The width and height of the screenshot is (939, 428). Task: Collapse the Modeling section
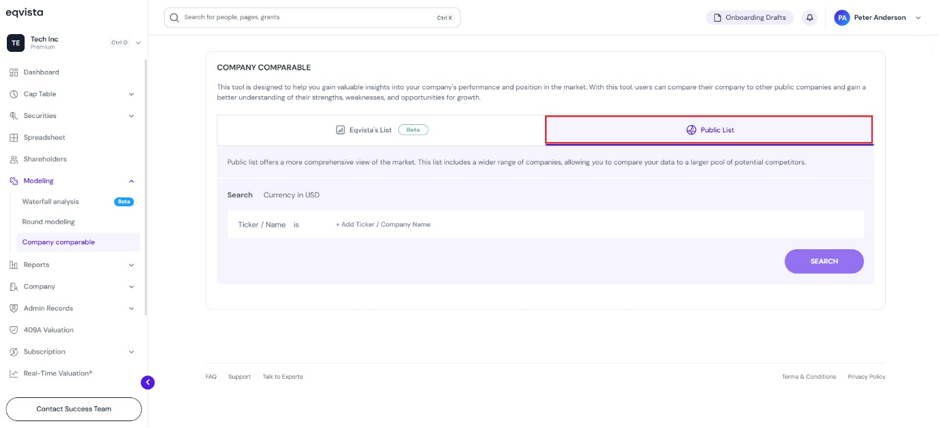pos(132,181)
